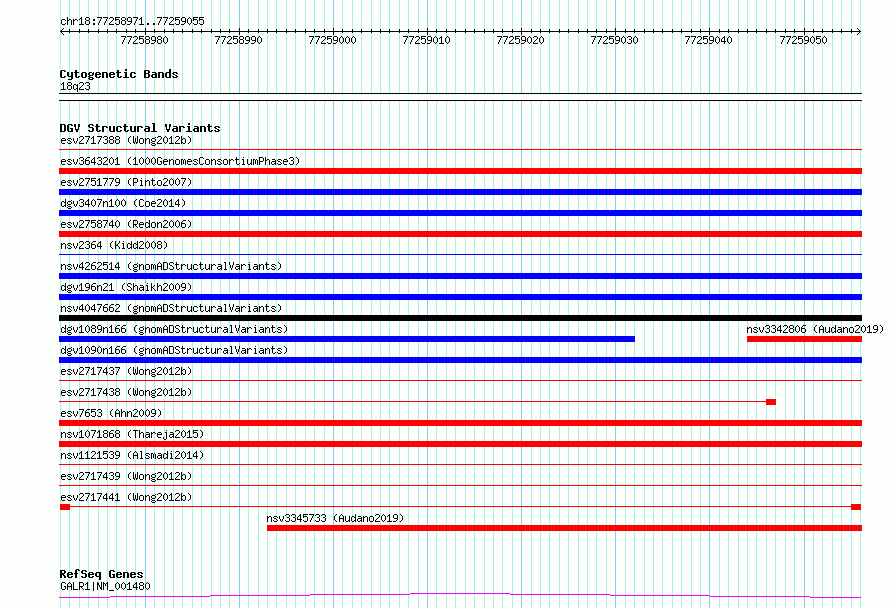Select the short red nsv3342806 bar
The height and width of the screenshot is (608, 890).
point(804,339)
